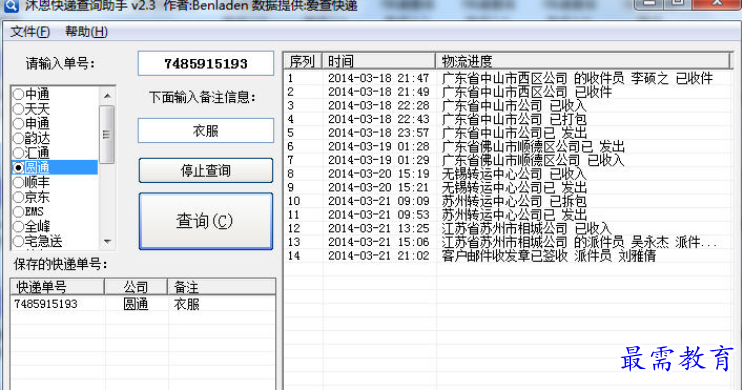The width and height of the screenshot is (742, 390).
Task: Click the 快递单号 column header
Action: click(57, 287)
